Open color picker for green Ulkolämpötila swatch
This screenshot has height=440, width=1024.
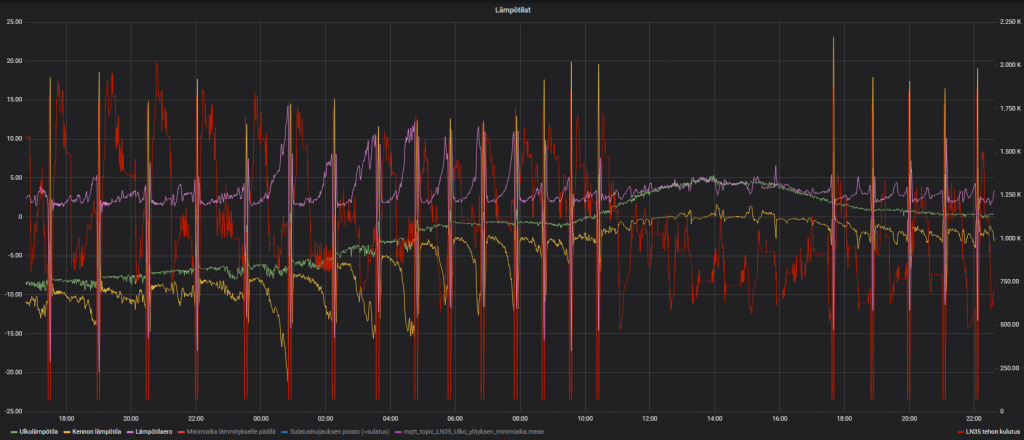(x=15, y=432)
